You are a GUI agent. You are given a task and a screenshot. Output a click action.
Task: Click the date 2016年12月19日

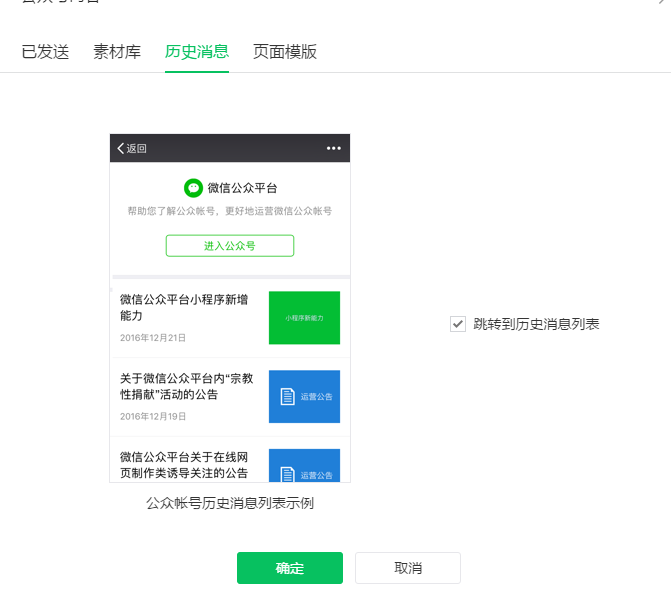tap(153, 416)
